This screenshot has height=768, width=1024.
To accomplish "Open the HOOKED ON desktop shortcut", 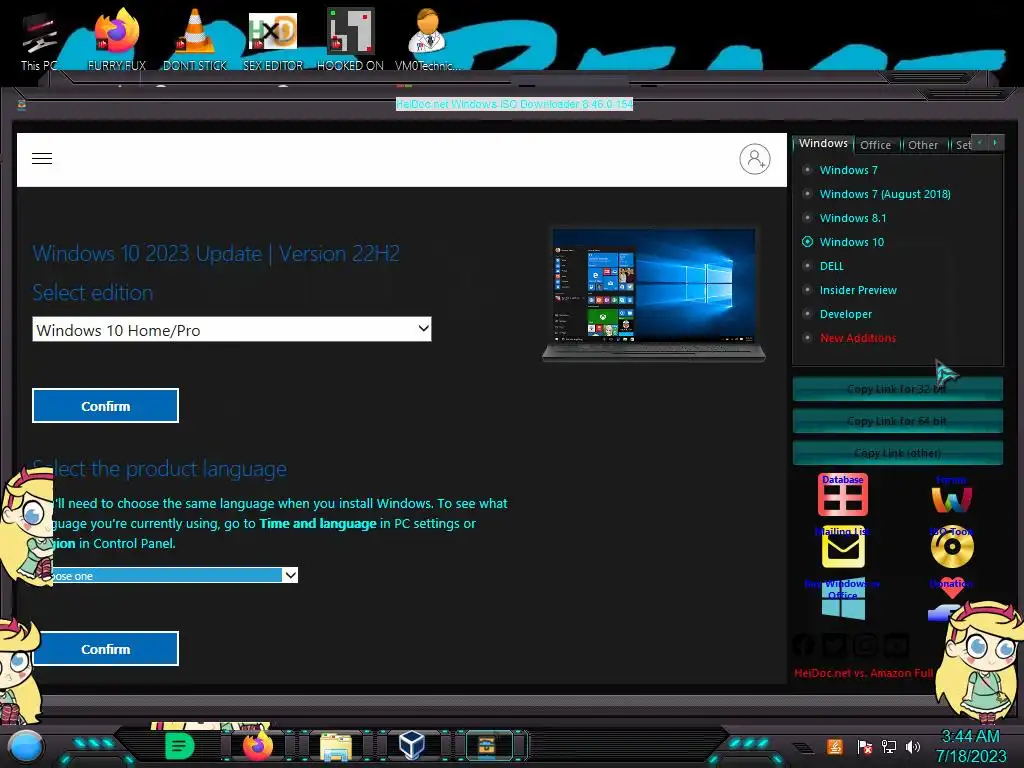I will [351, 40].
